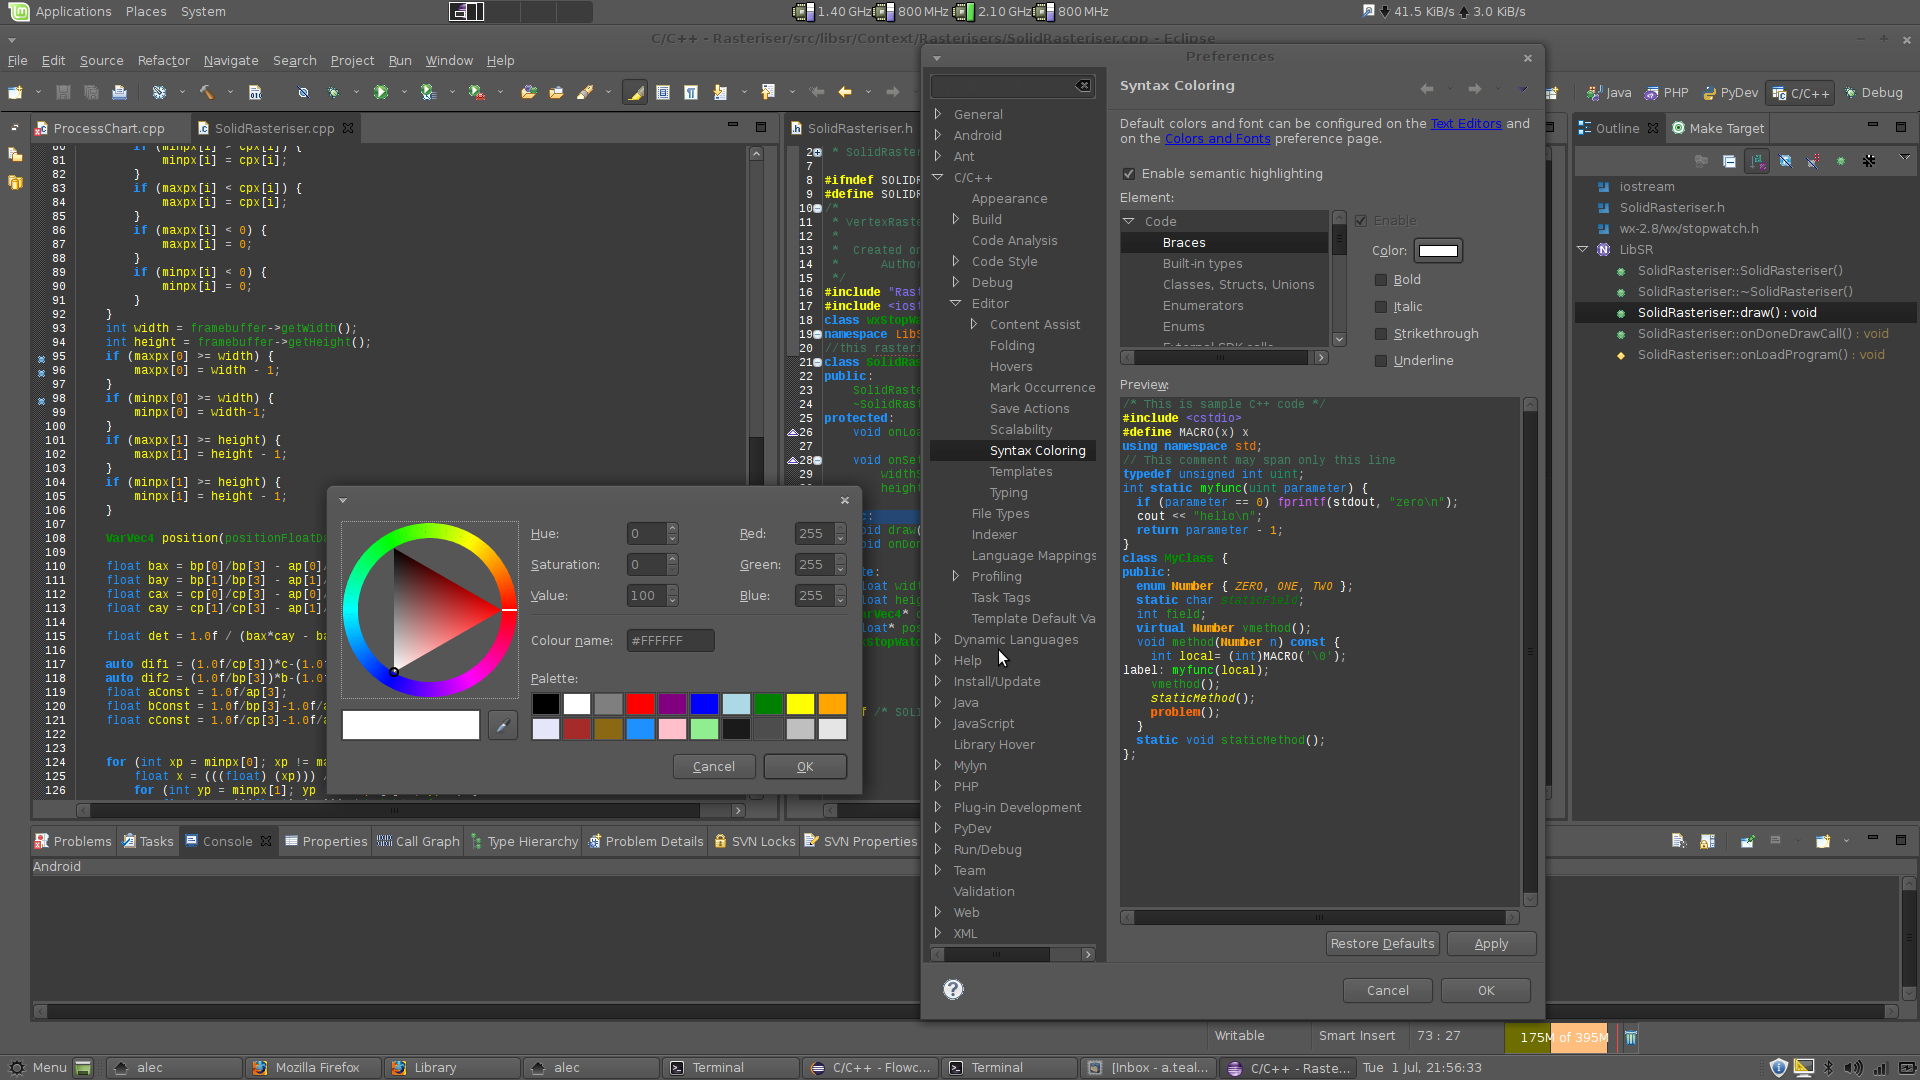
Task: Click Cancel in the colour chooser dialog
Action: click(x=713, y=766)
